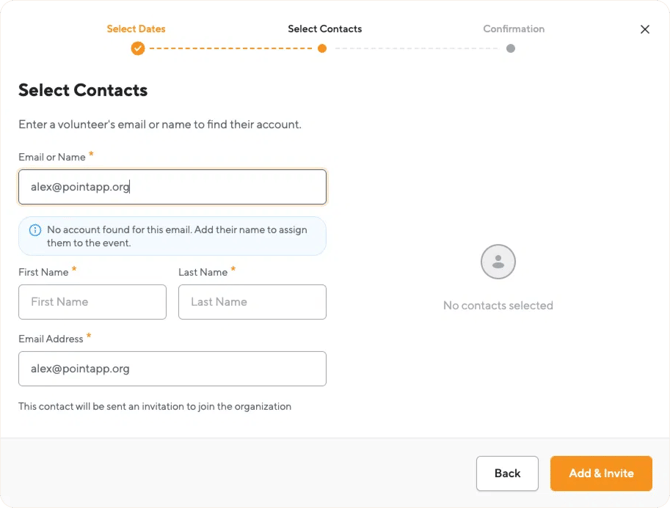Click into the Last Name field
Viewport: 670px width, 508px height.
[252, 302]
